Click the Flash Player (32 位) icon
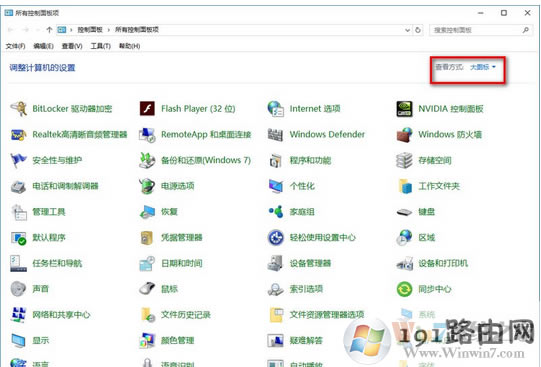The height and width of the screenshot is (367, 541). tap(147, 109)
